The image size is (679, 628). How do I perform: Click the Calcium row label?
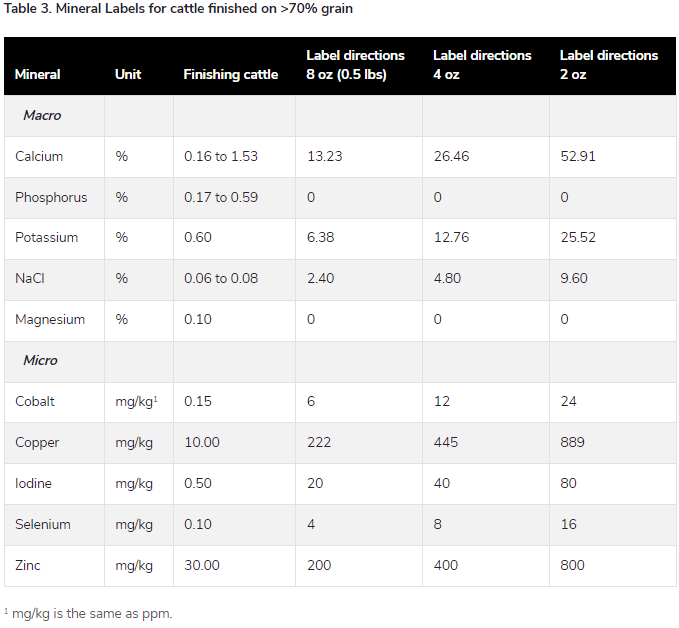(39, 157)
